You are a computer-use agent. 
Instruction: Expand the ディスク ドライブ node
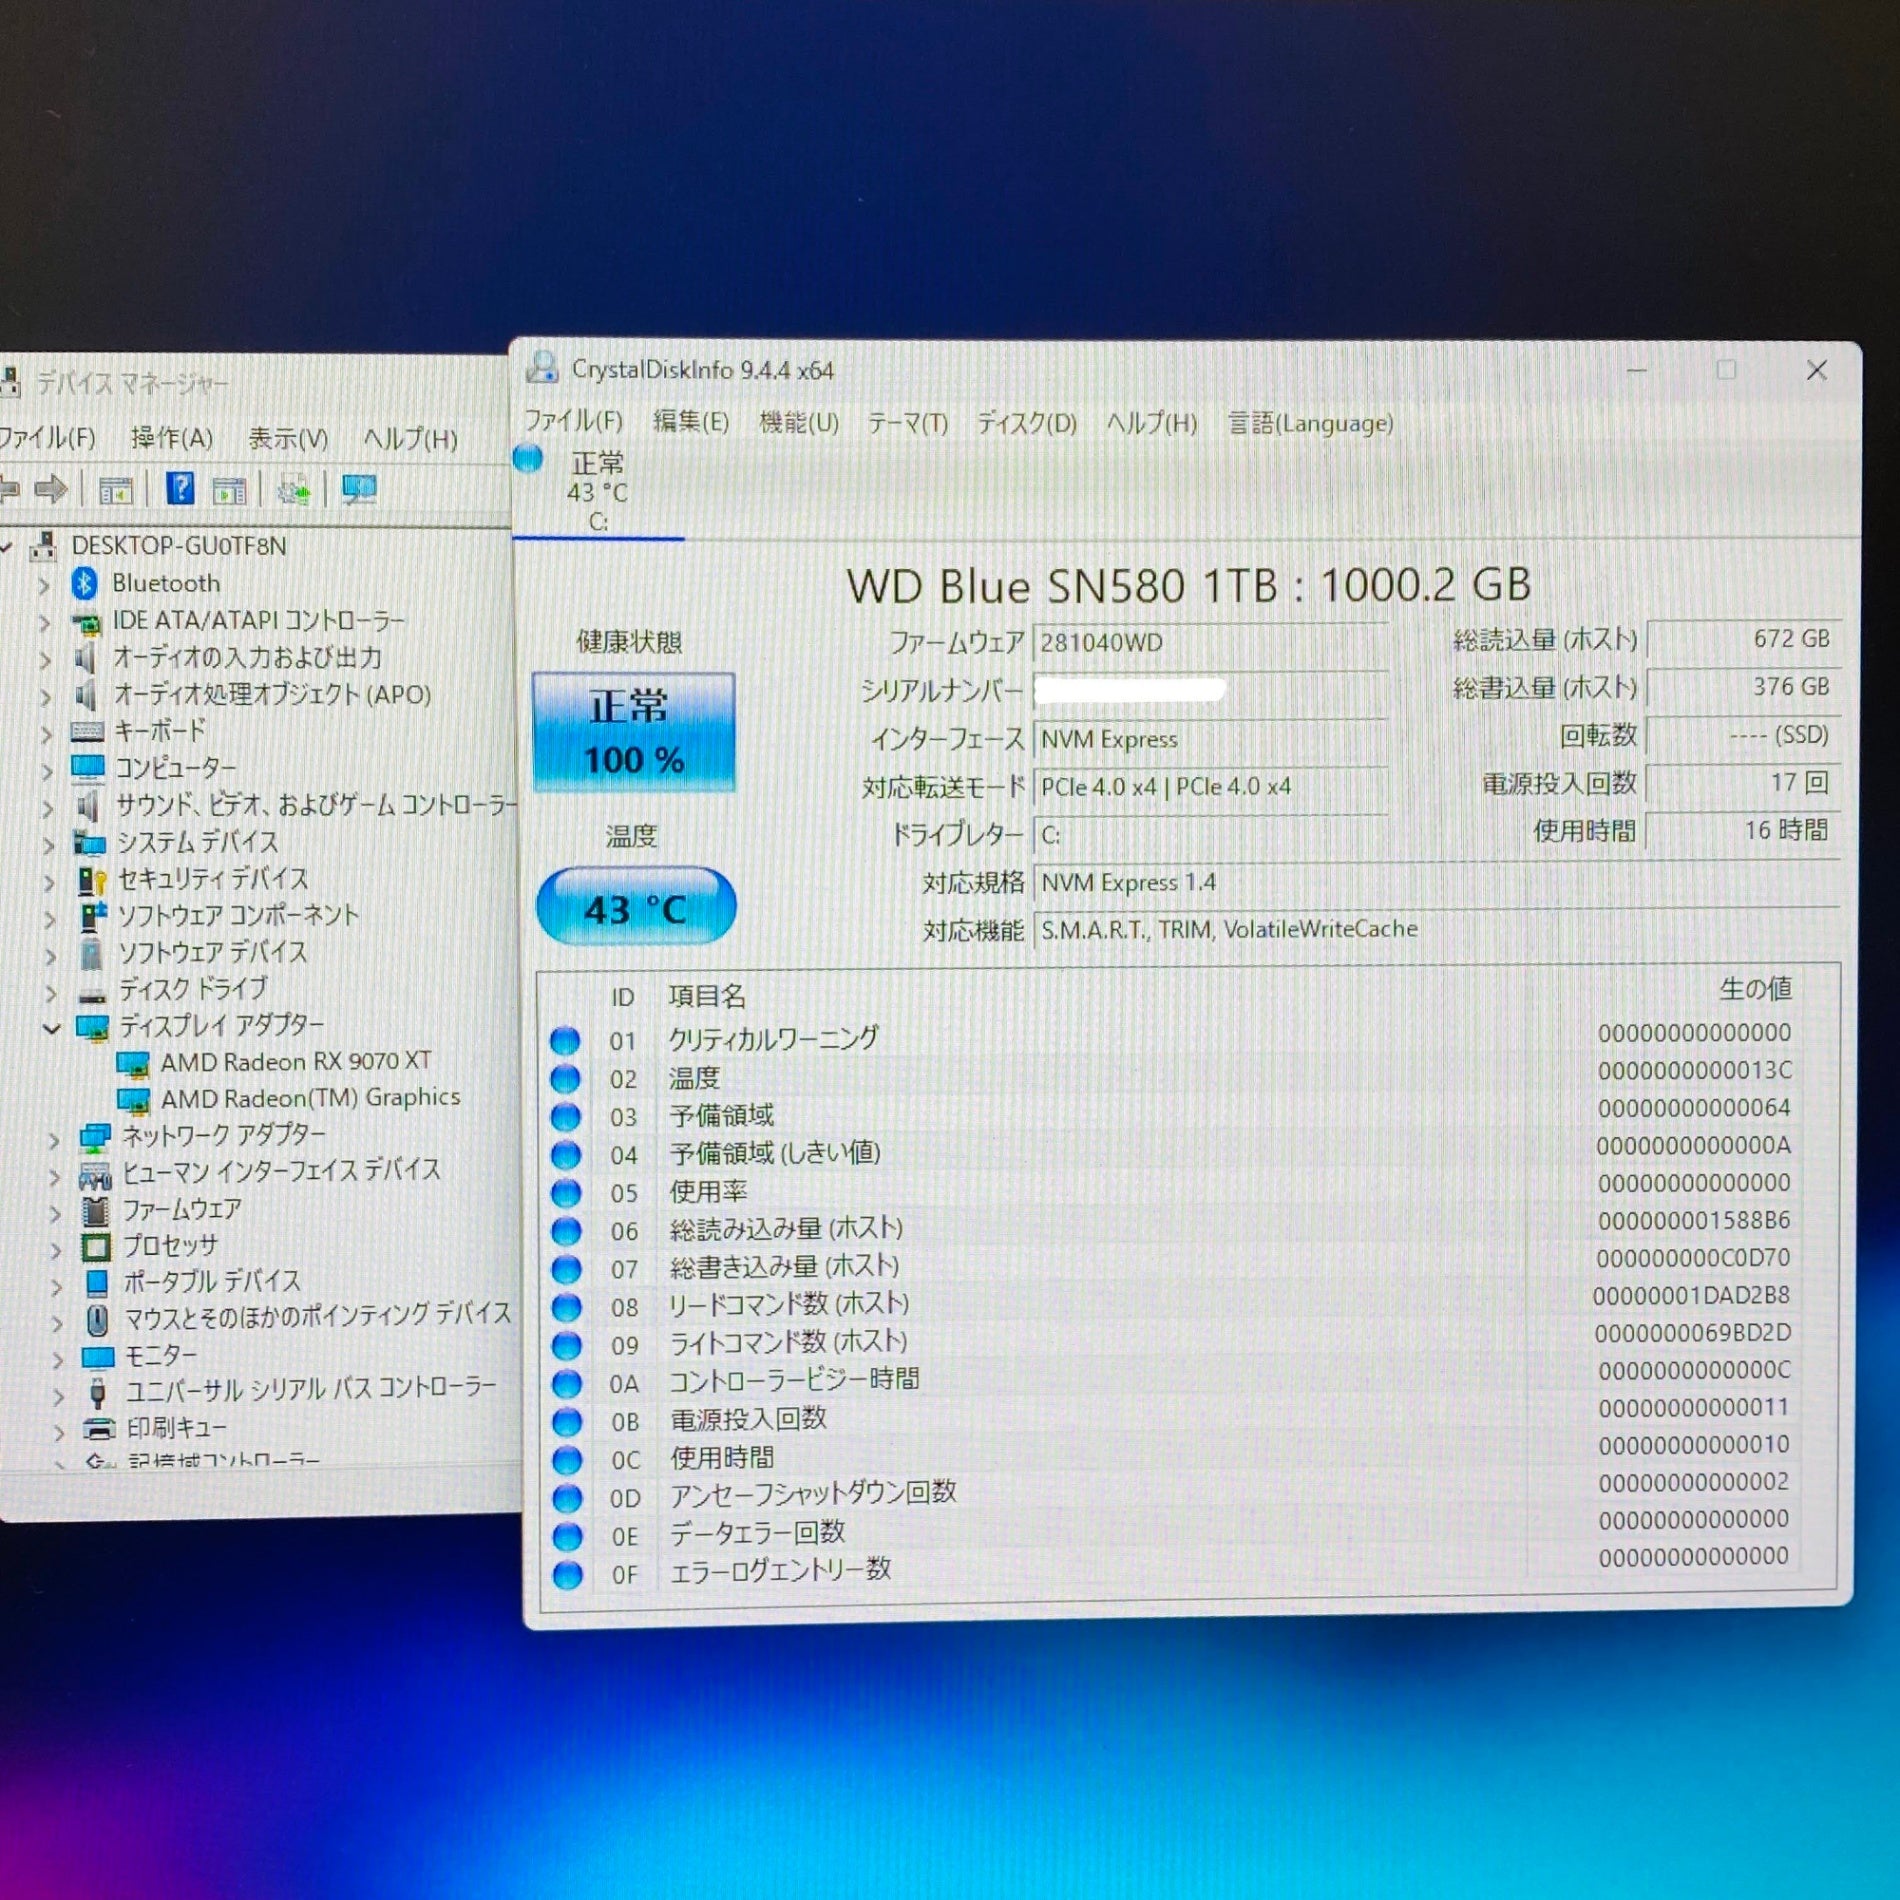pyautogui.click(x=49, y=992)
